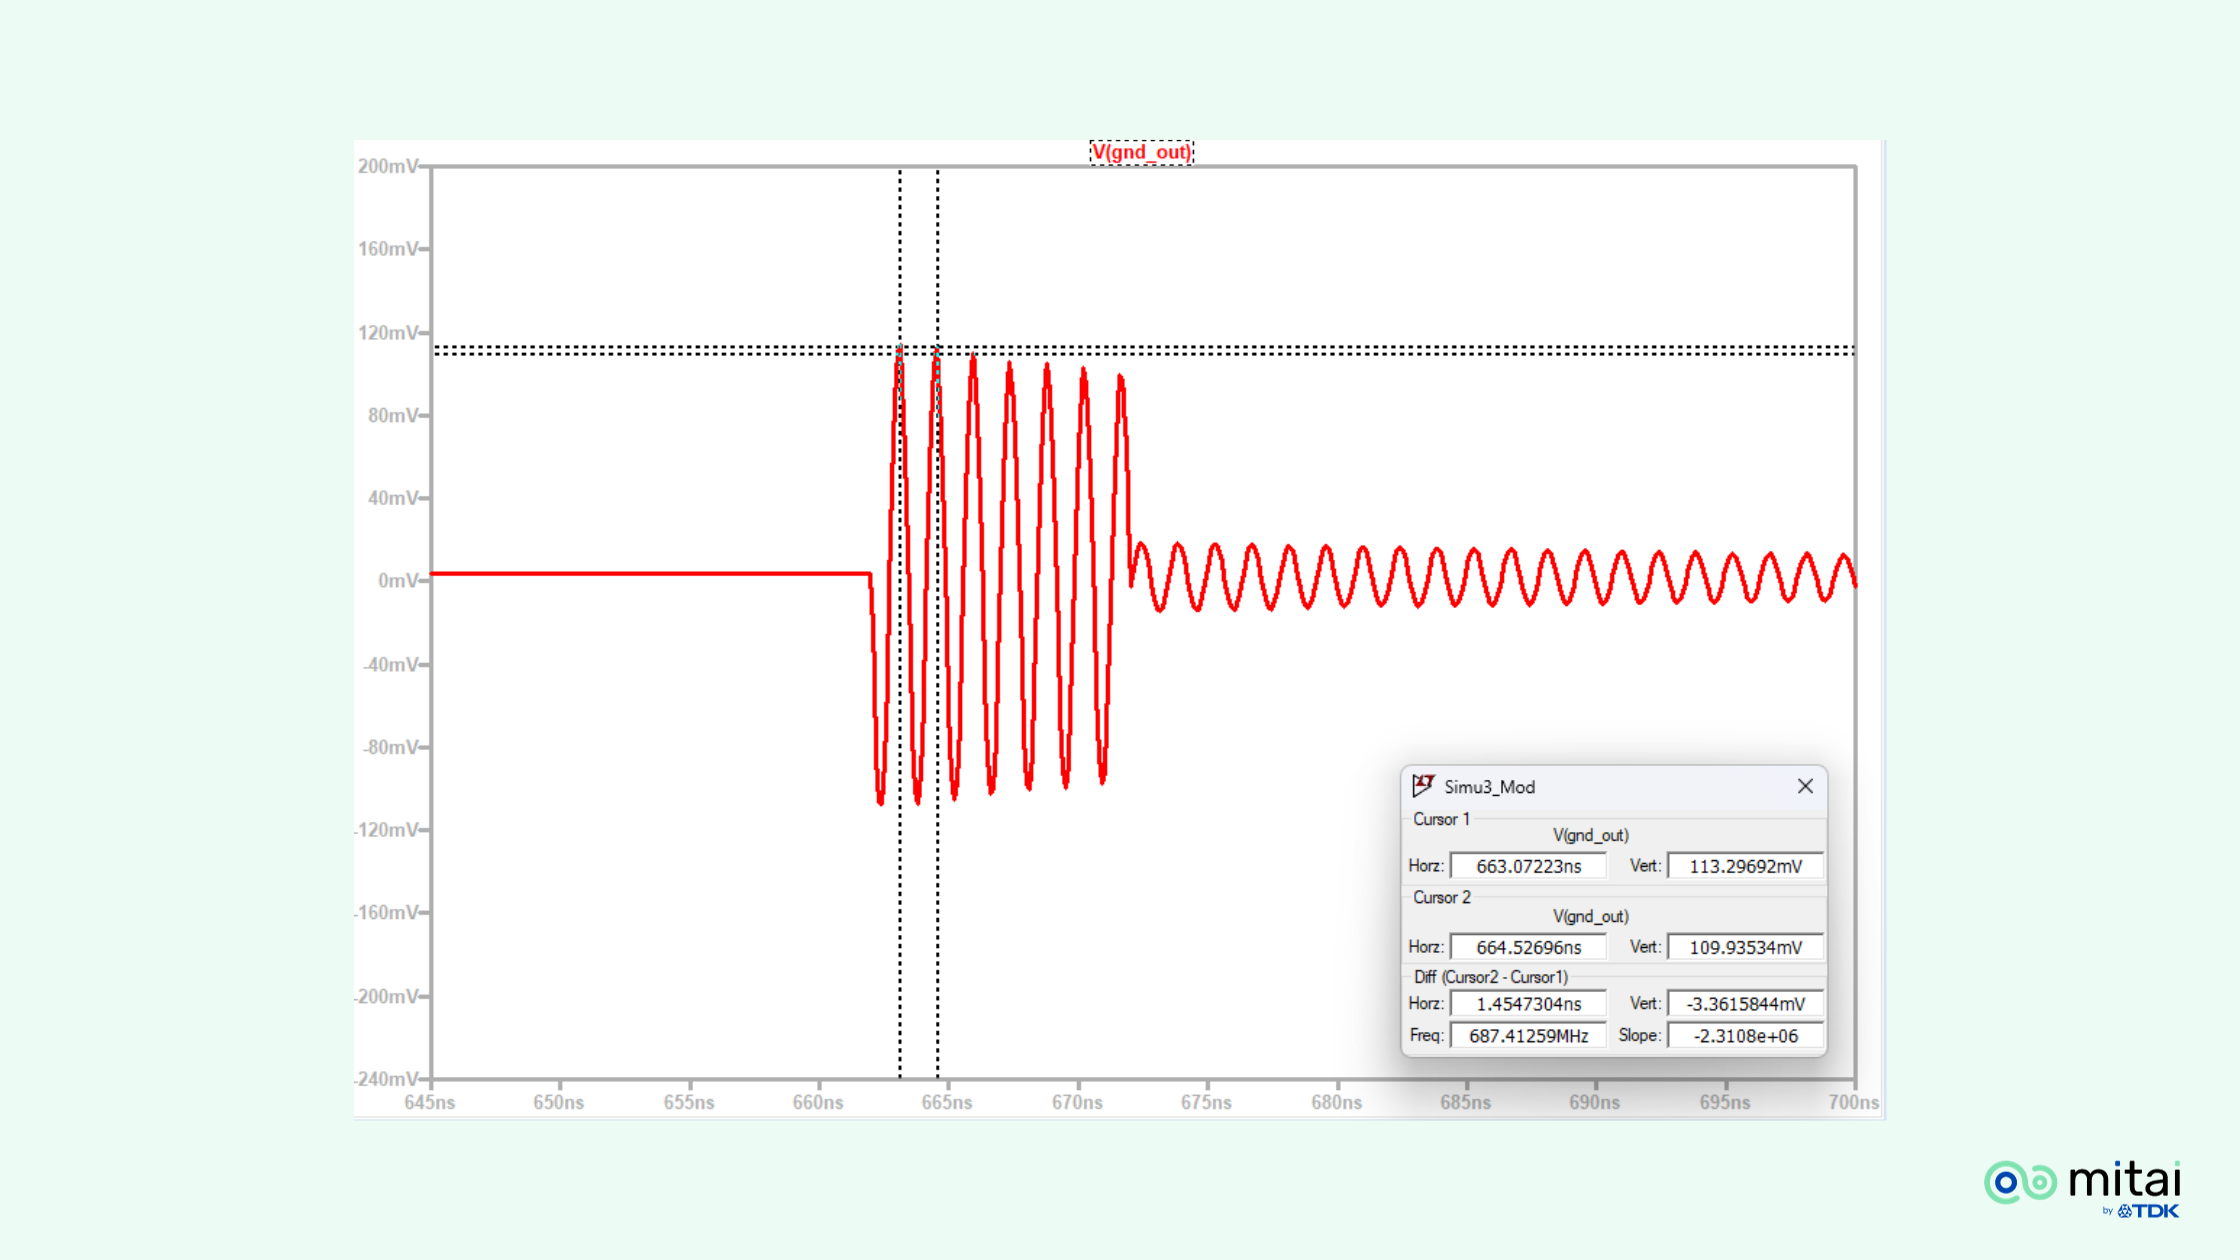The height and width of the screenshot is (1260, 2240).
Task: Click the 0mV label on vertical axis
Action: [x=397, y=581]
